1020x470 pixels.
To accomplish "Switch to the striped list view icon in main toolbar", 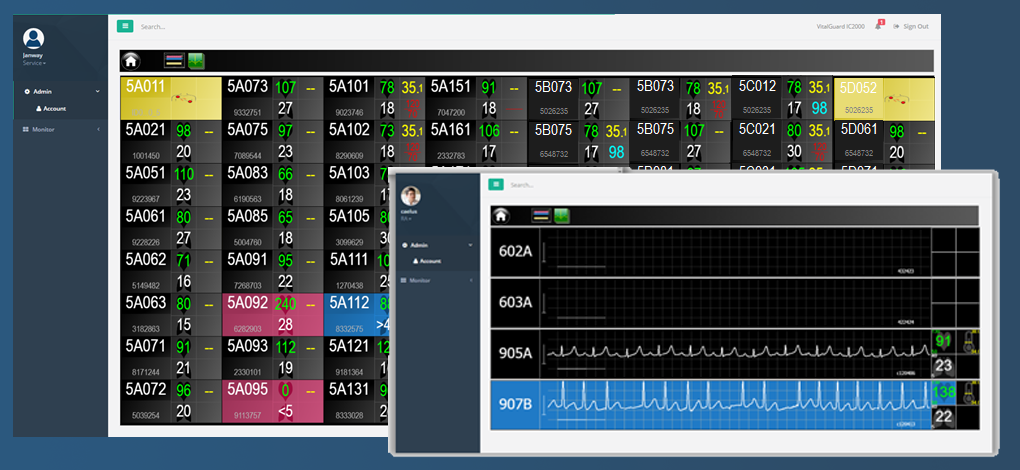I will coord(173,61).
